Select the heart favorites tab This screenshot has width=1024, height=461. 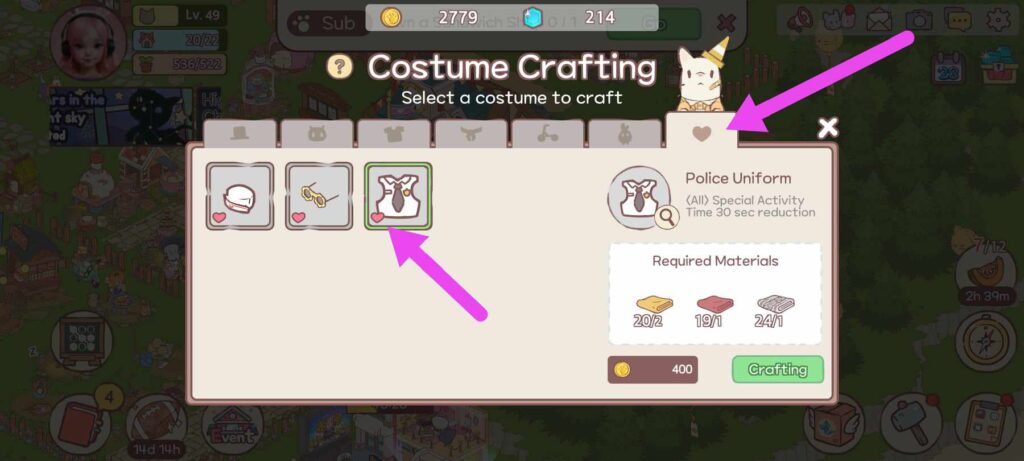point(701,131)
